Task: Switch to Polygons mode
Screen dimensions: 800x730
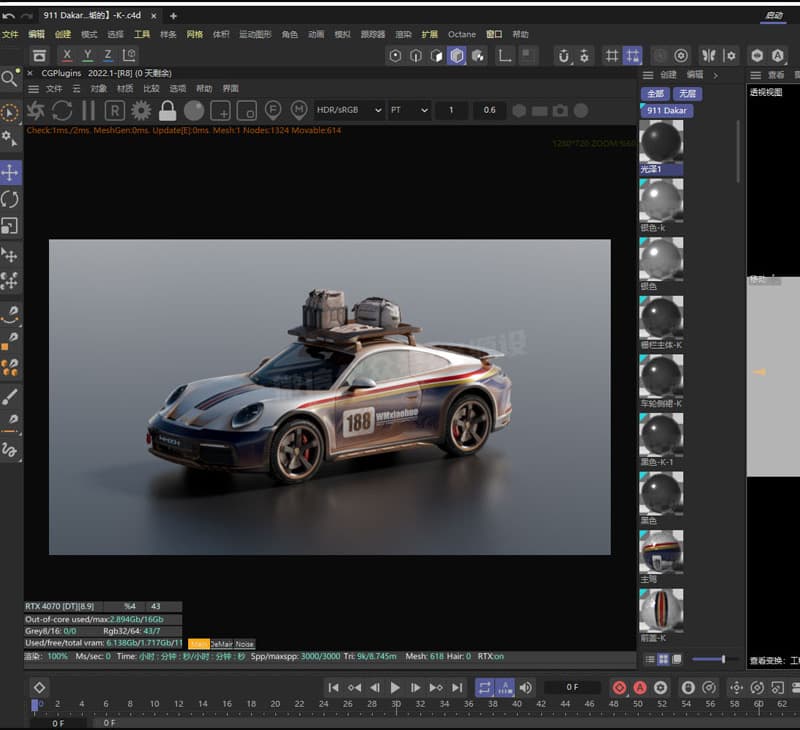Action: 436,56
